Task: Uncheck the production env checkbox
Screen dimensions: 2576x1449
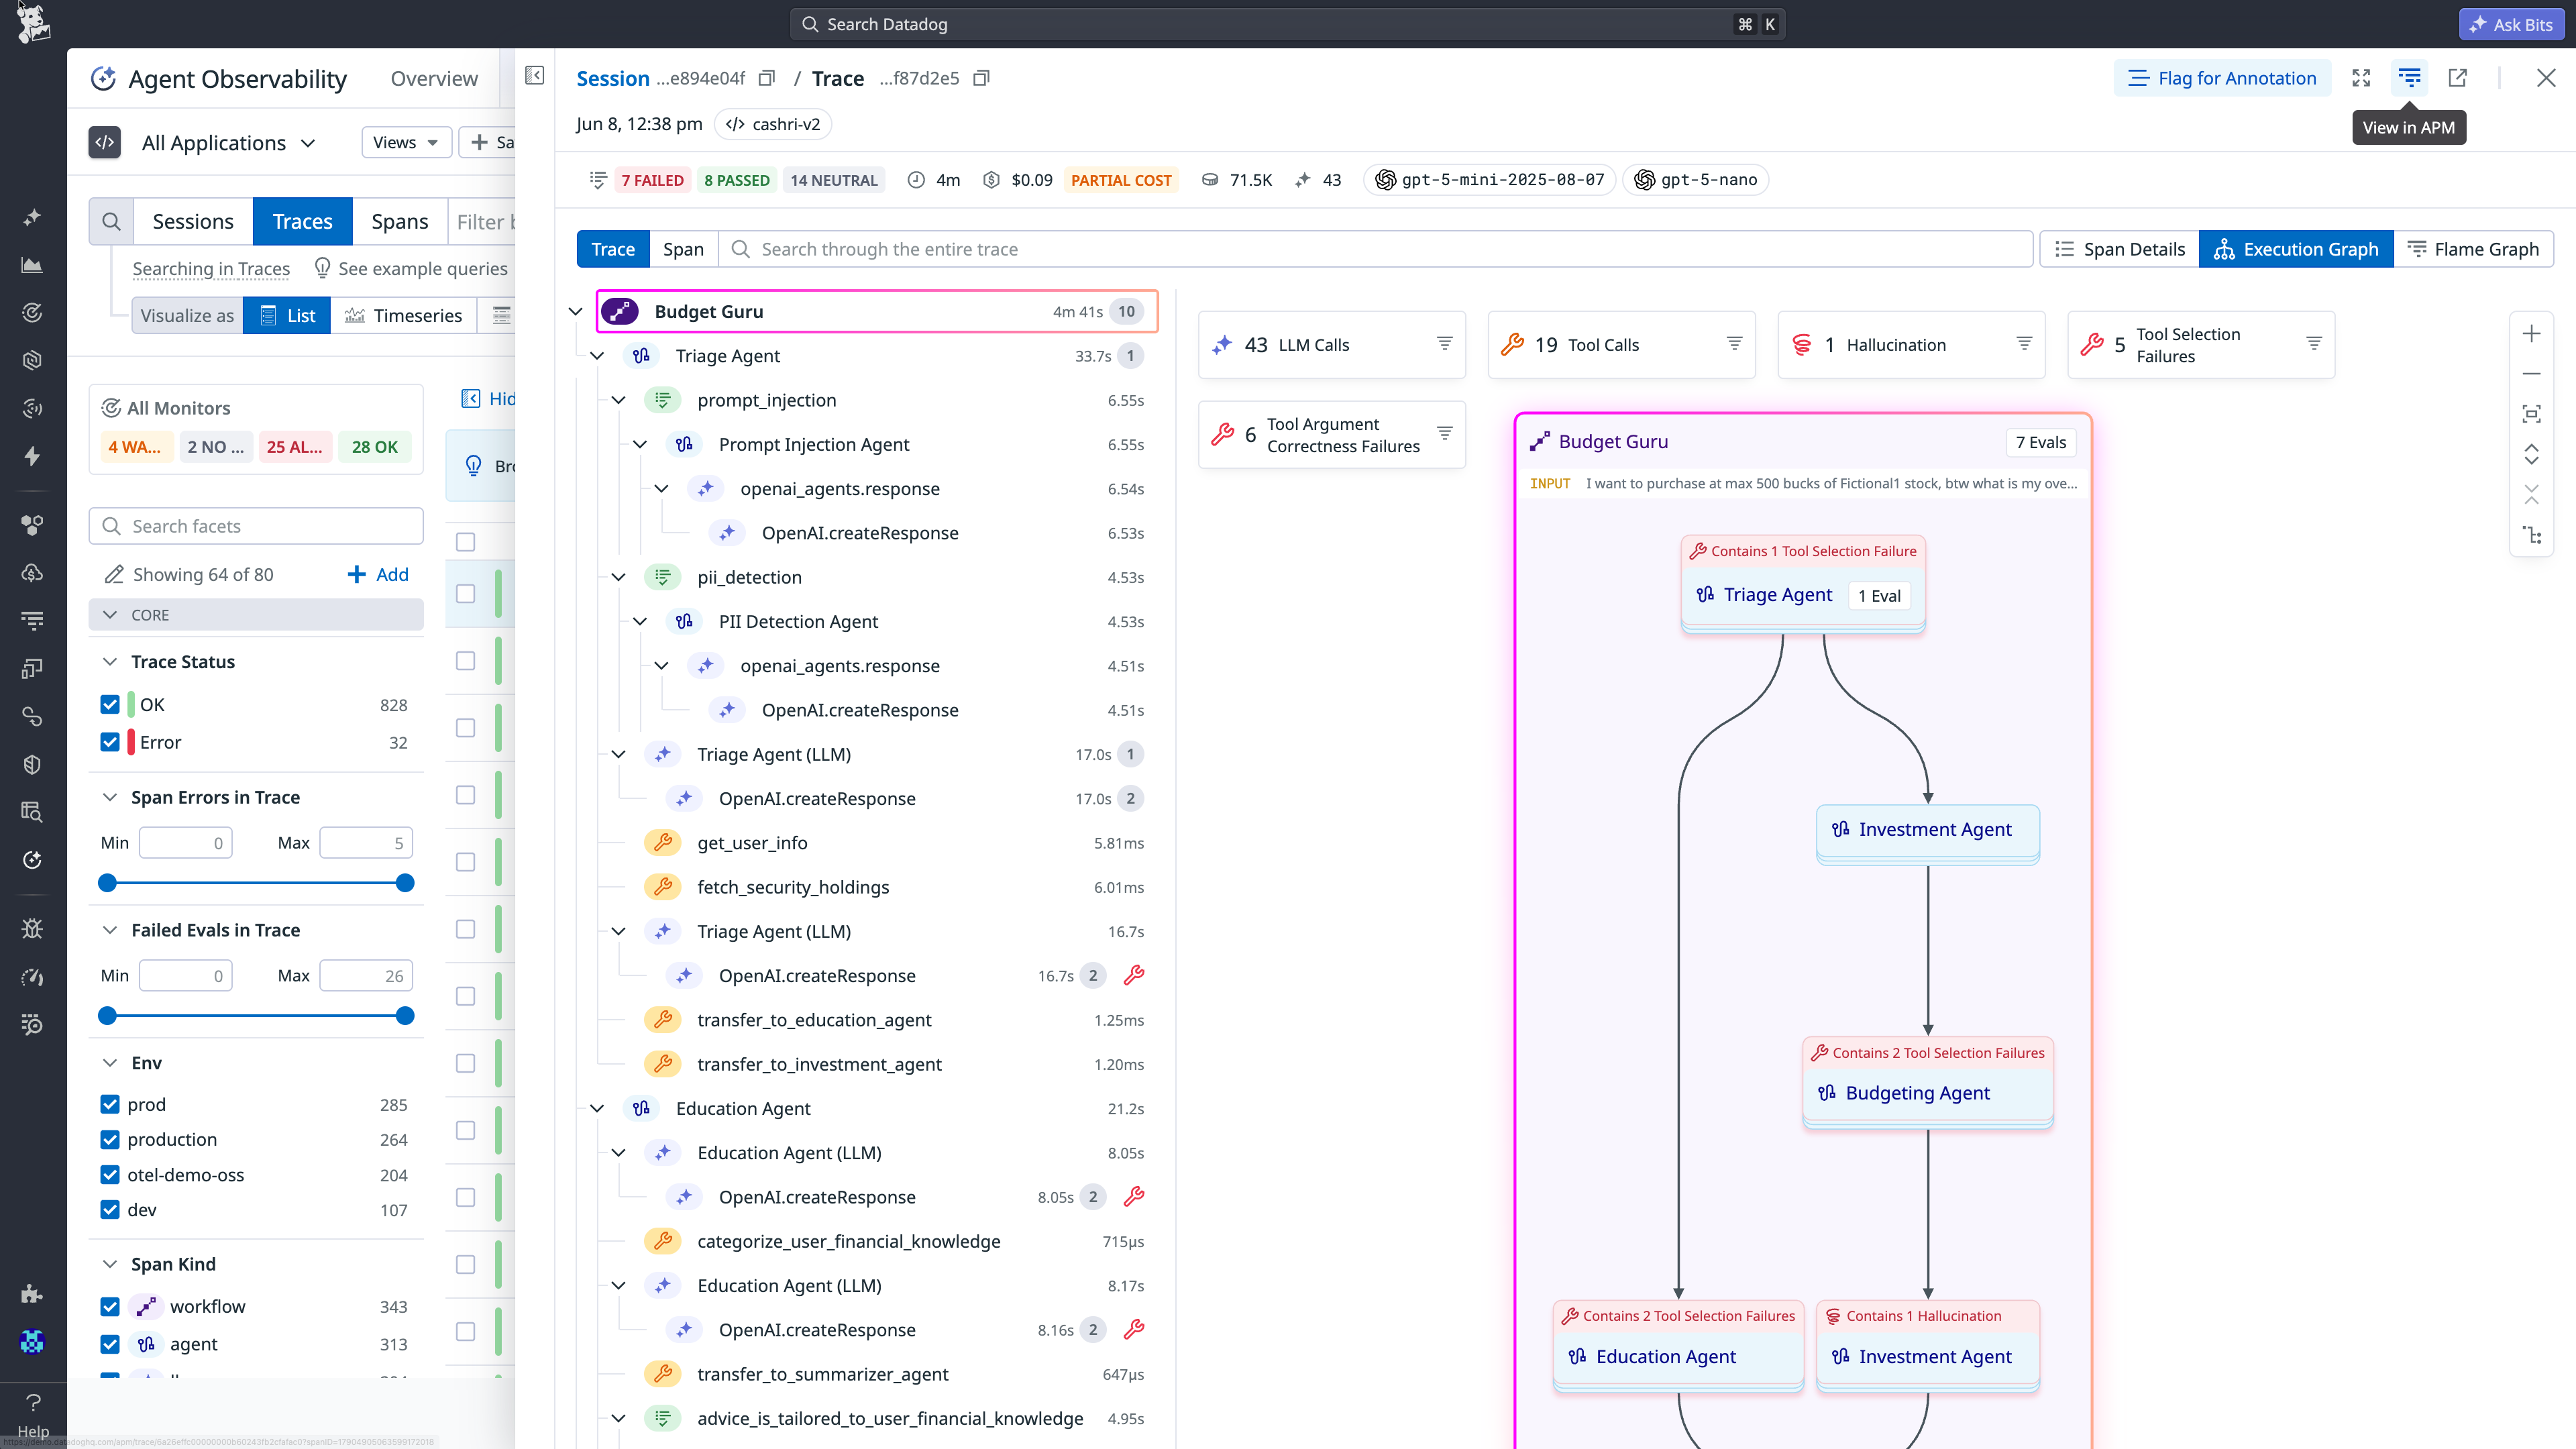Action: click(110, 1140)
